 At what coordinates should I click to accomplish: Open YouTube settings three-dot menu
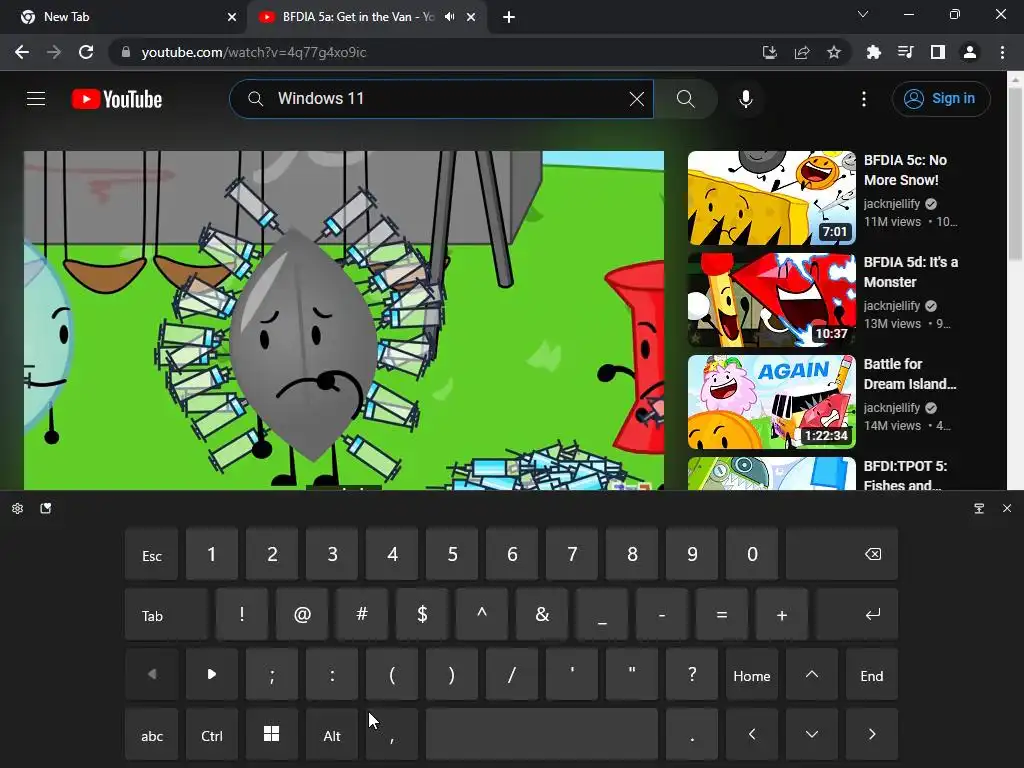864,99
